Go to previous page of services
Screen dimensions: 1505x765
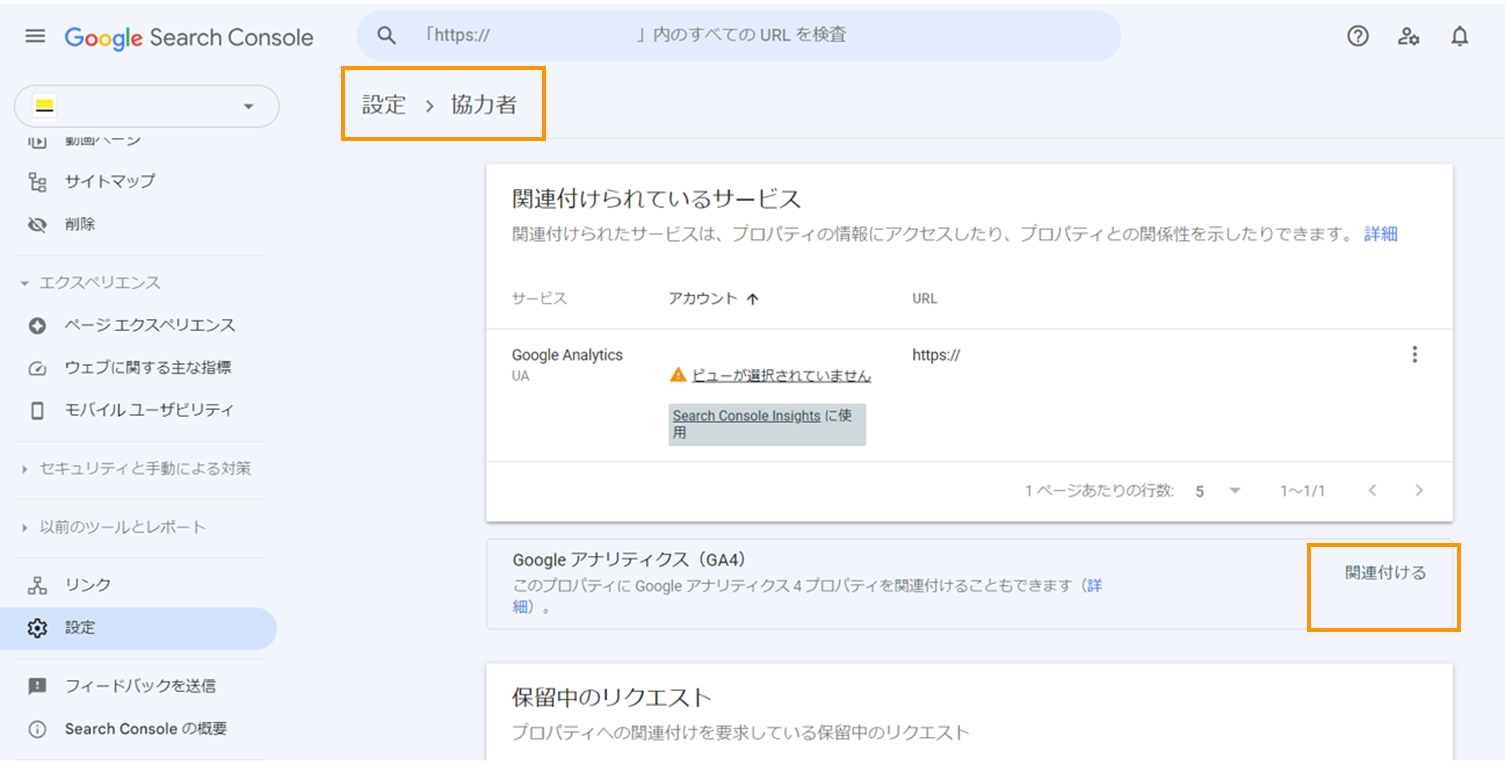[1372, 490]
